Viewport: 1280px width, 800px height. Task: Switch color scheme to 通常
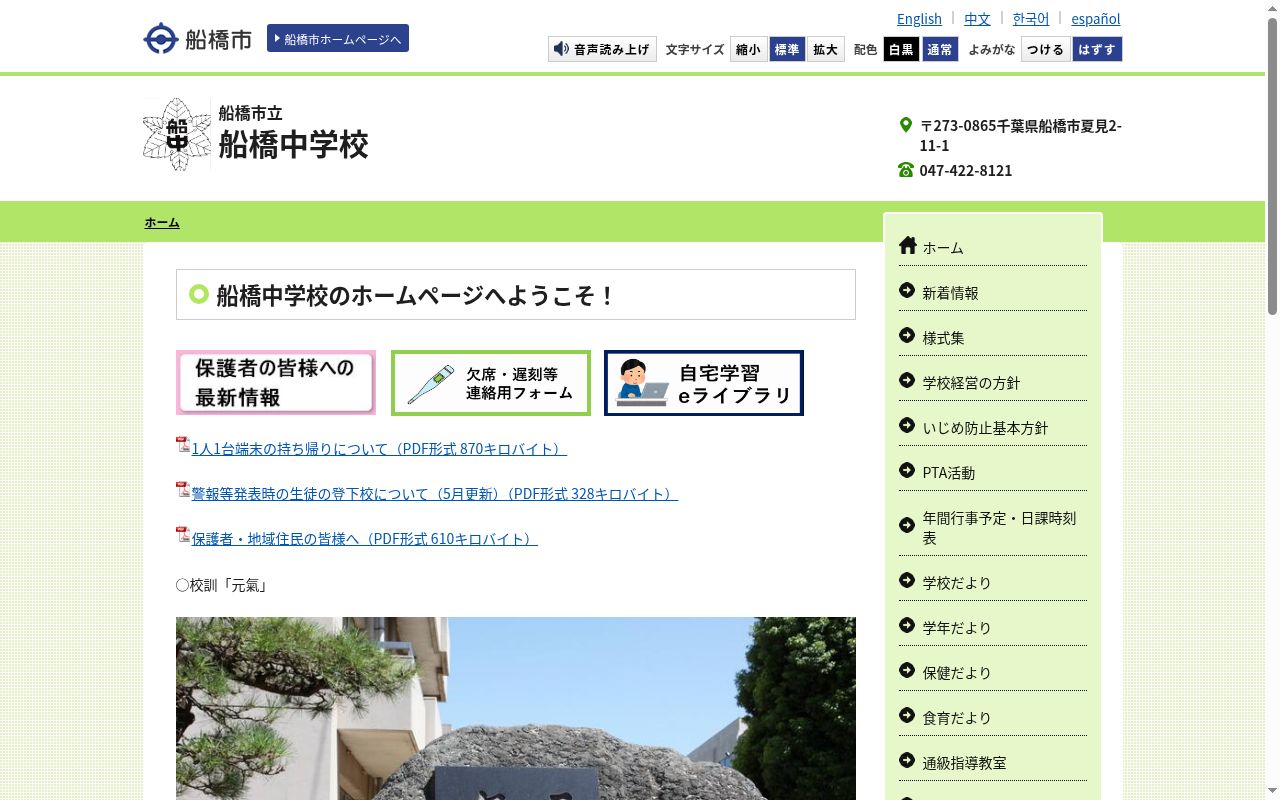[940, 49]
